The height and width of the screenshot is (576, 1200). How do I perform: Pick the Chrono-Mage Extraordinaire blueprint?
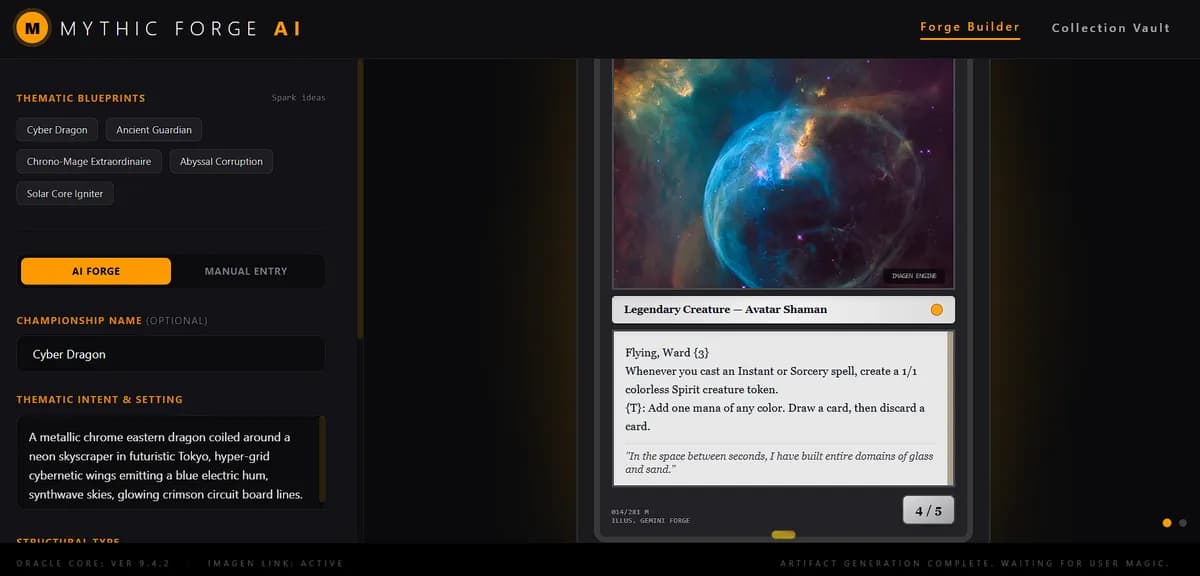(89, 161)
